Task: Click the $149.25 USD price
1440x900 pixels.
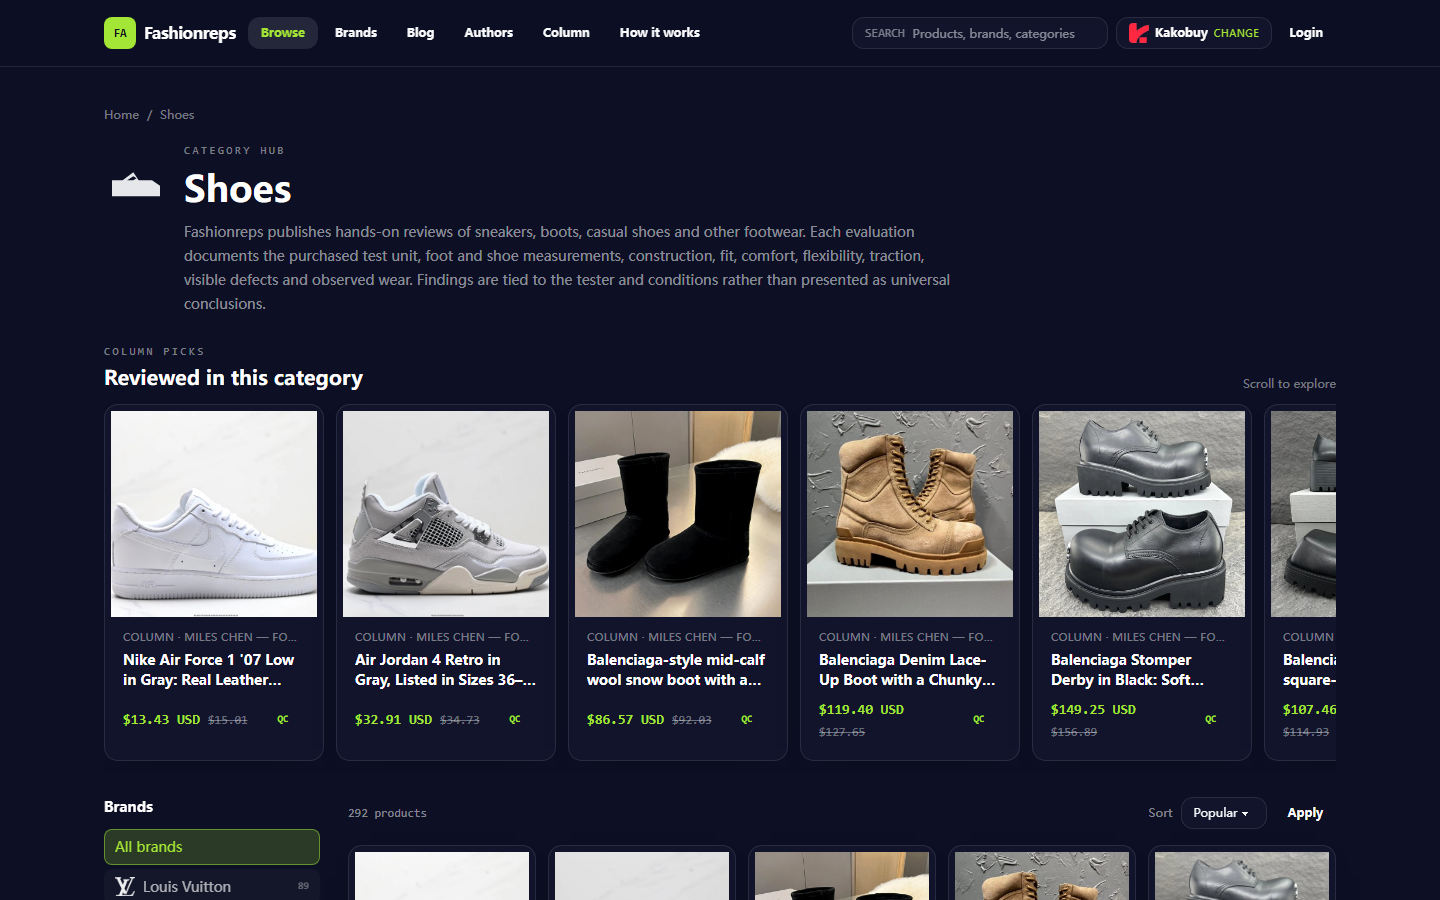Action: [x=1093, y=710]
